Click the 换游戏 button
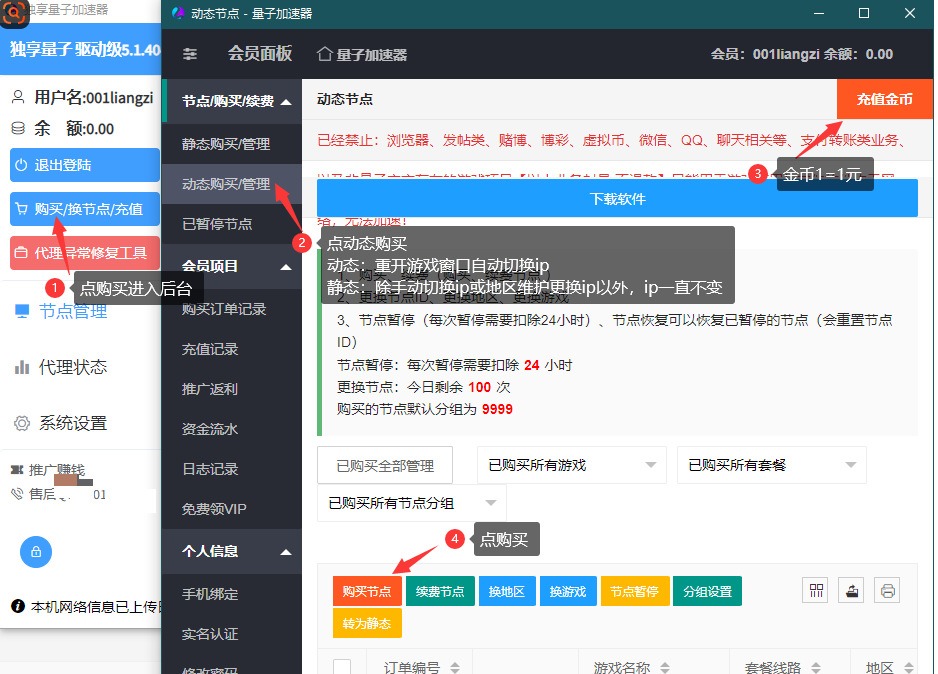Image resolution: width=938 pixels, height=674 pixels. (x=568, y=591)
